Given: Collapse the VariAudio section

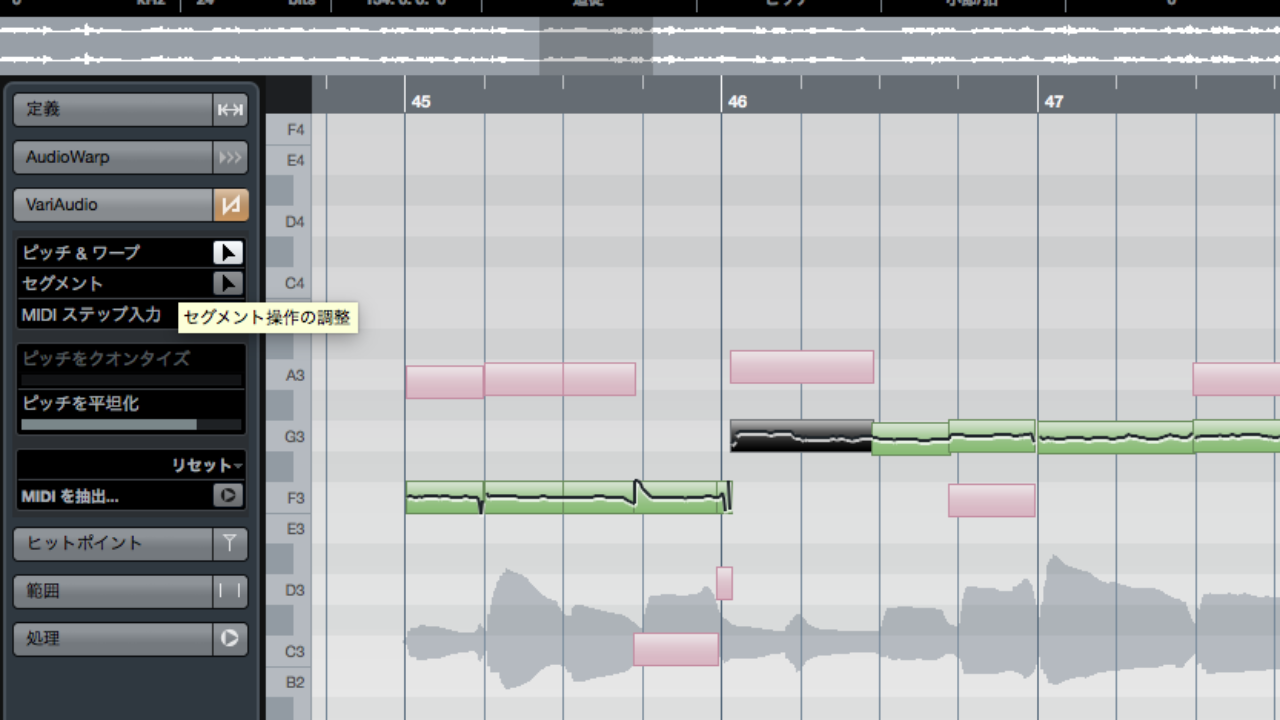Looking at the screenshot, I should point(113,204).
